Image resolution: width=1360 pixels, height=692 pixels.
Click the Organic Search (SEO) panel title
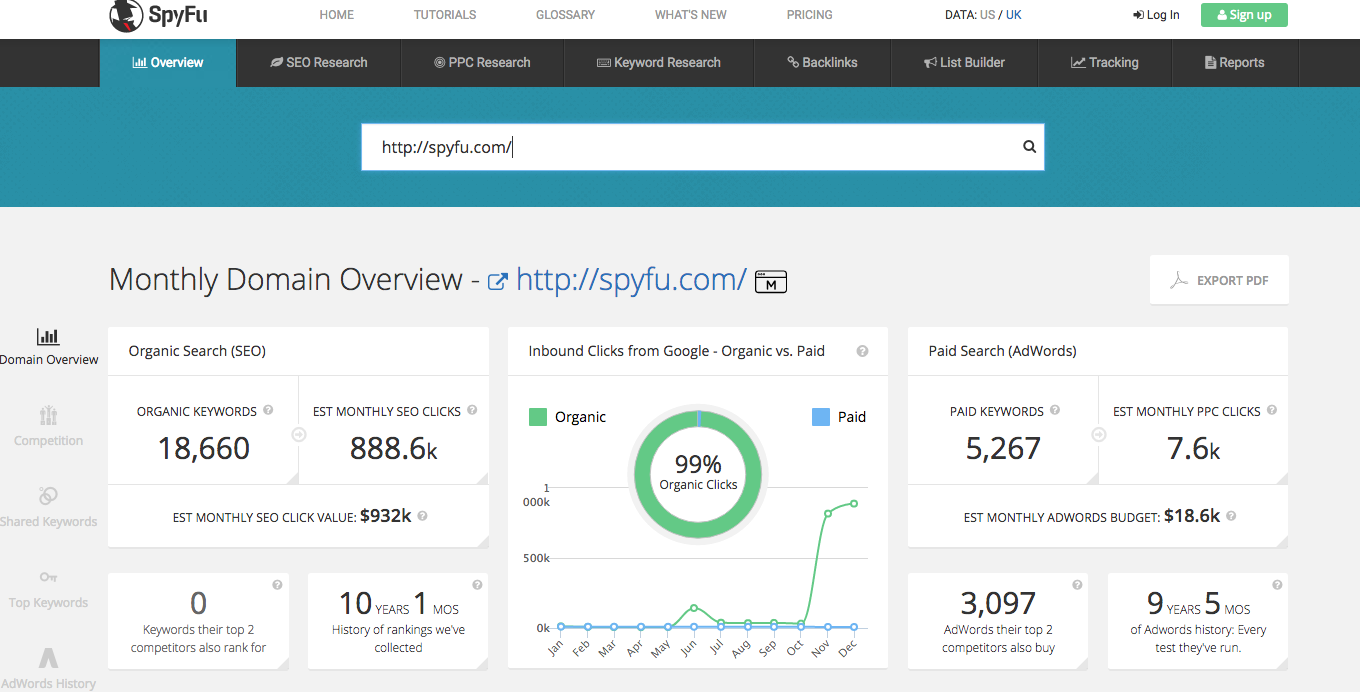click(x=197, y=351)
